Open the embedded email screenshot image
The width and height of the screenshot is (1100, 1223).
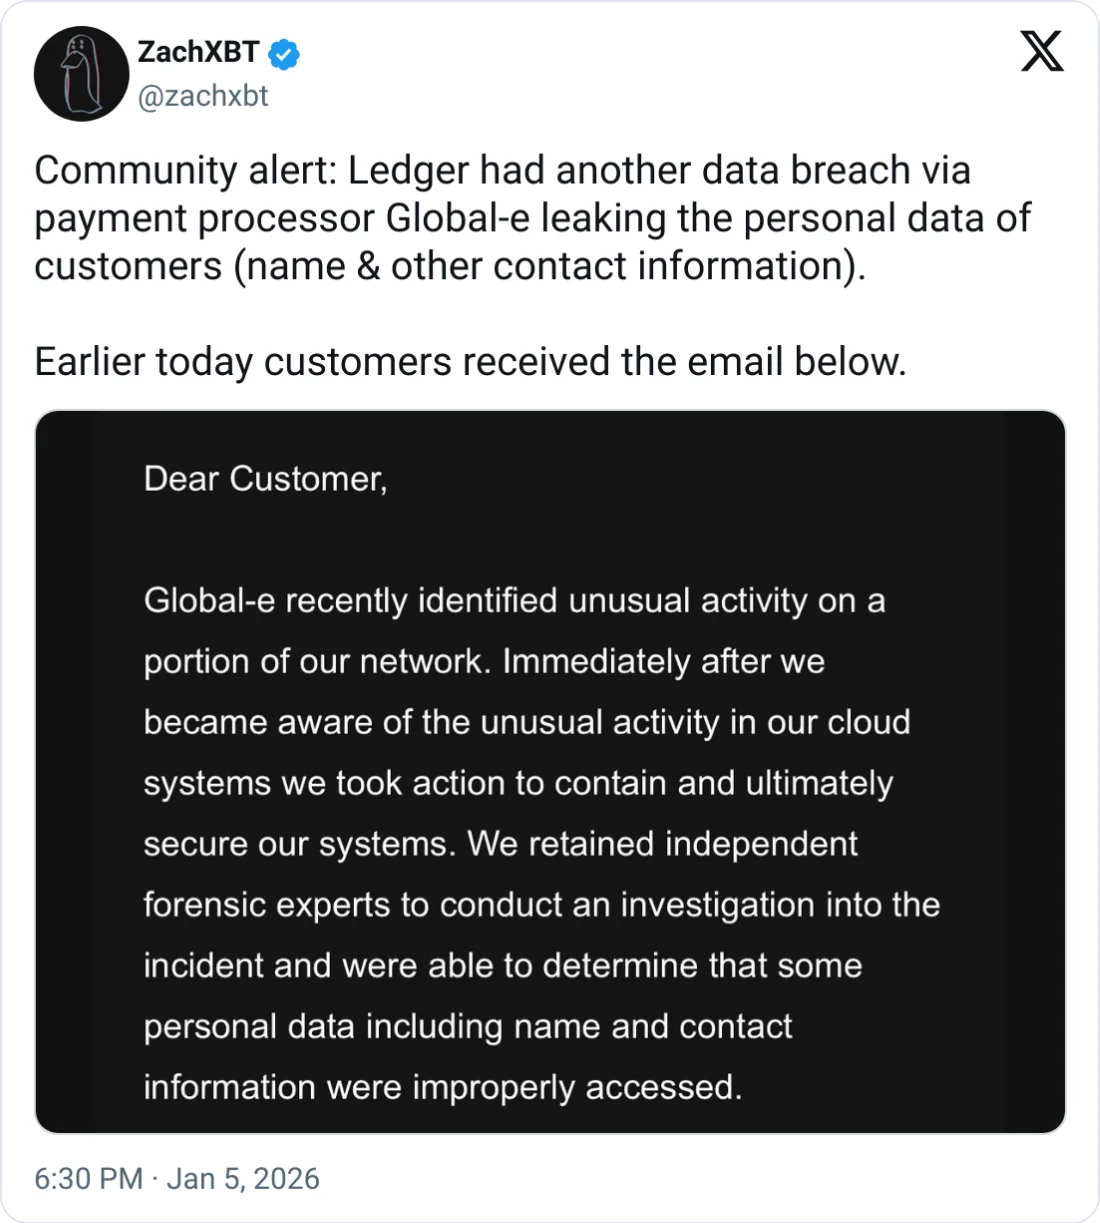click(x=550, y=771)
